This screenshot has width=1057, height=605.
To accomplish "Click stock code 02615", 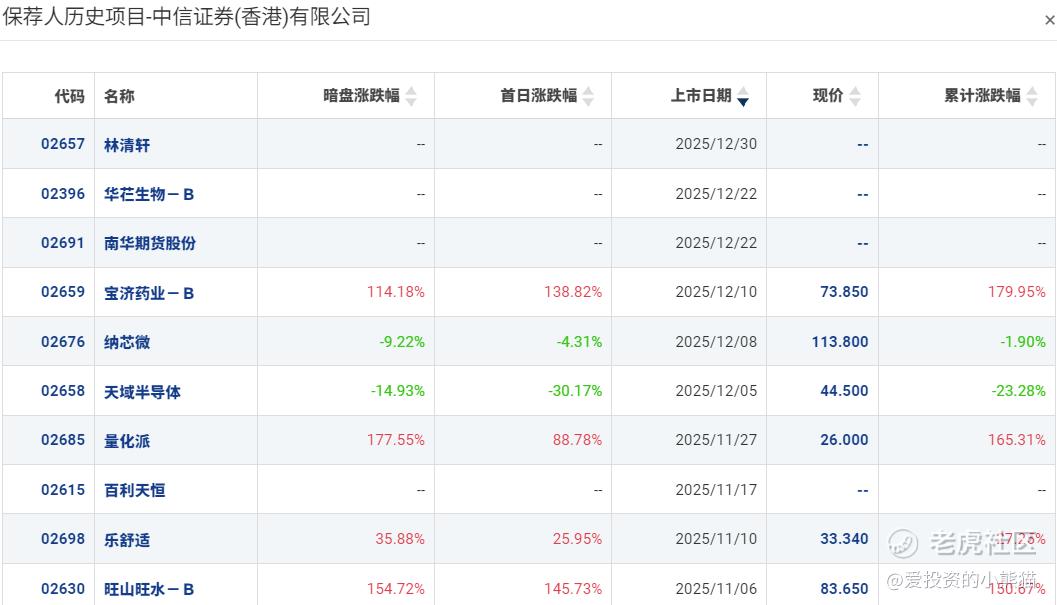I will [x=63, y=489].
